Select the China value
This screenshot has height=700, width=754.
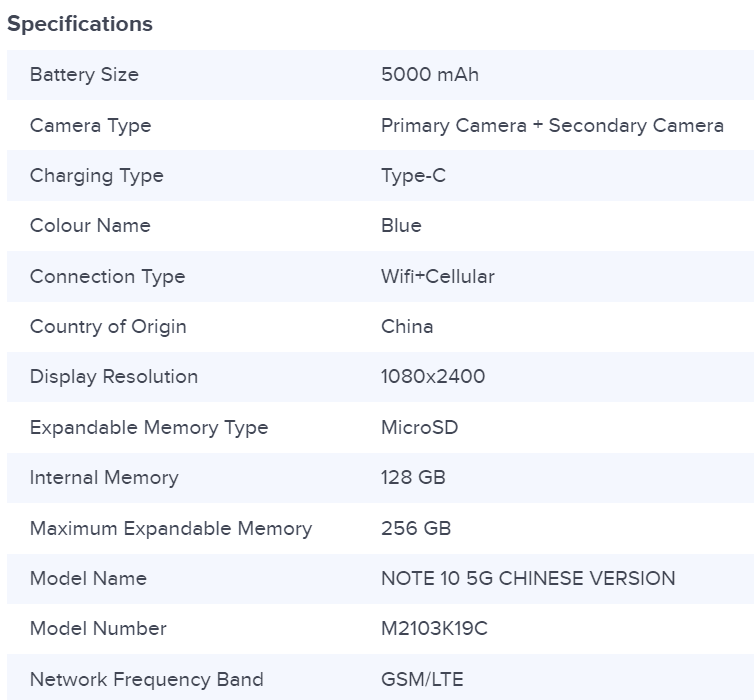coord(407,327)
